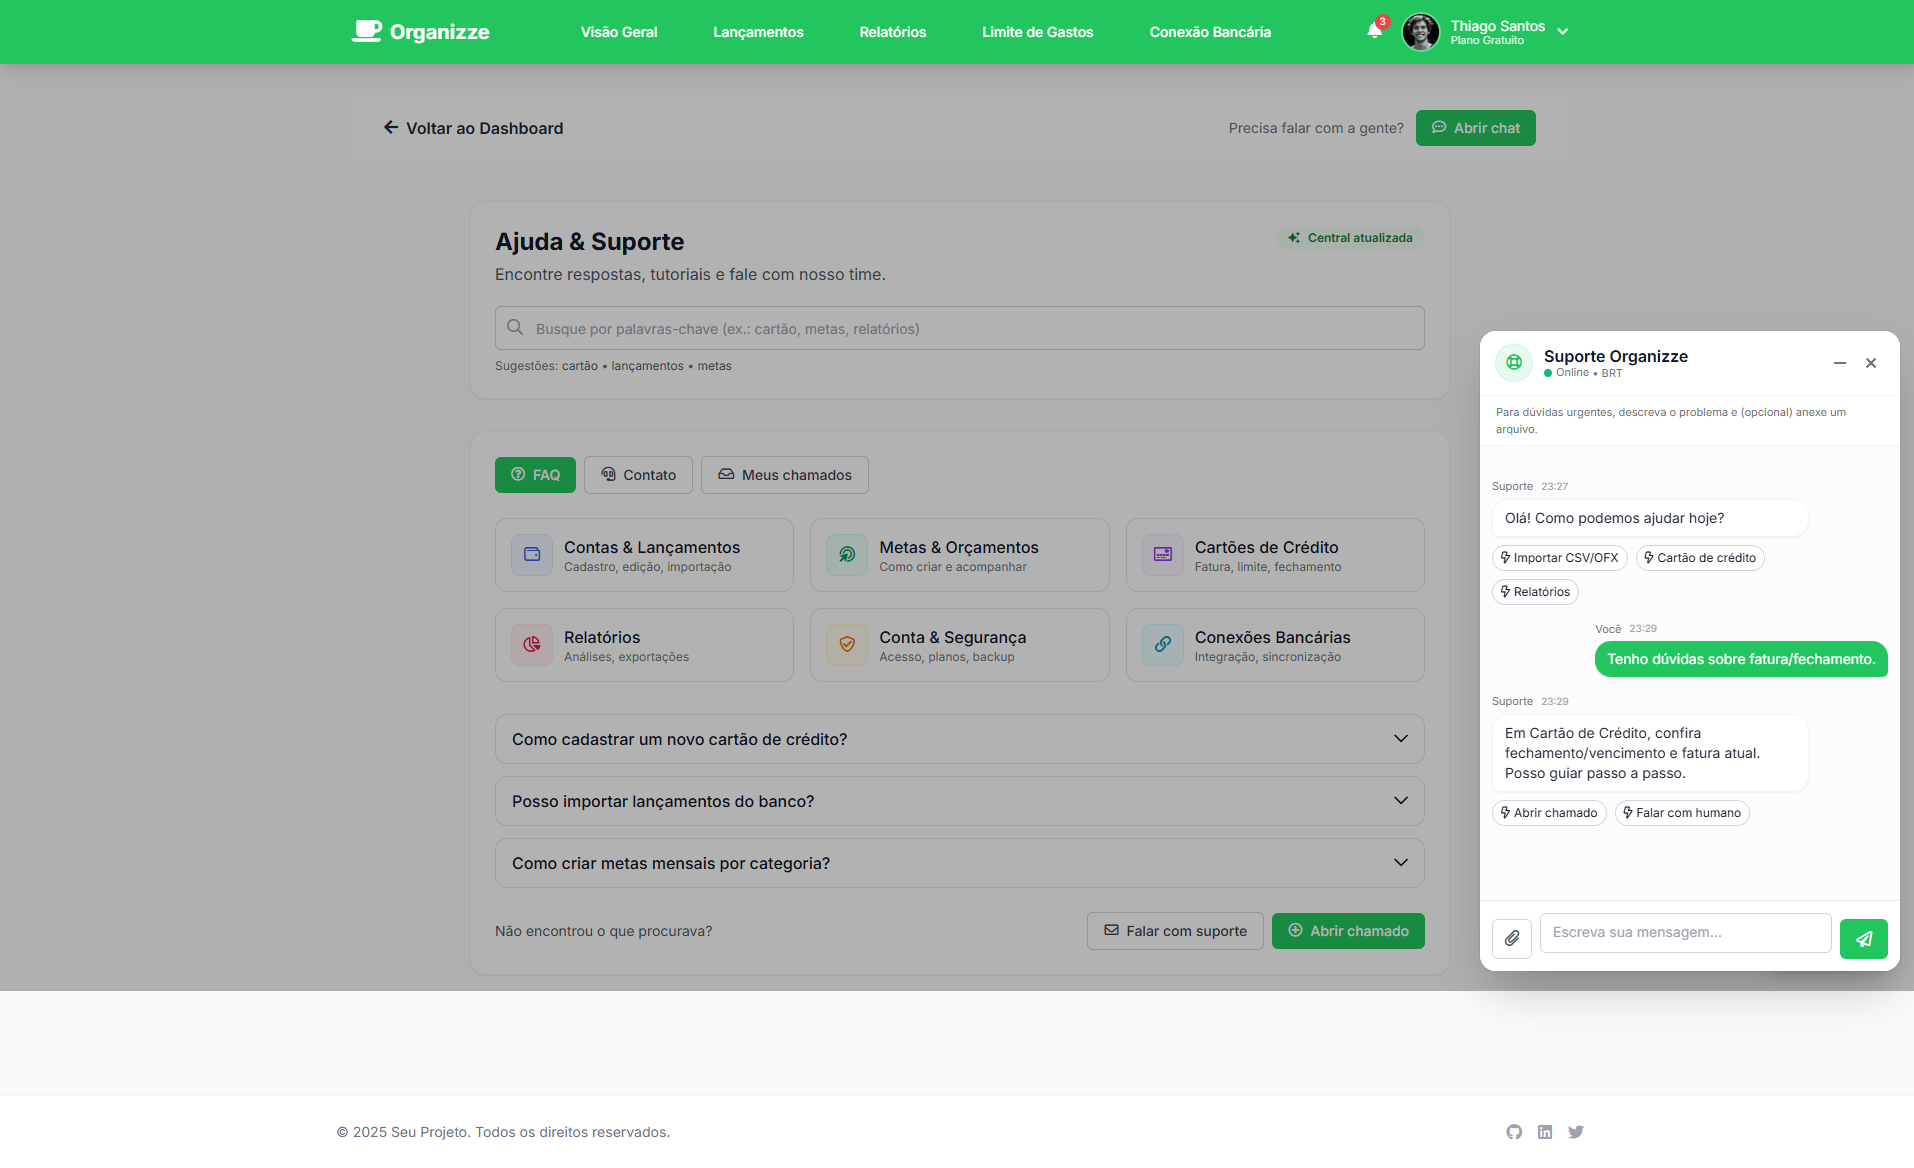
Task: Select the FAQ tab
Action: coord(535,475)
